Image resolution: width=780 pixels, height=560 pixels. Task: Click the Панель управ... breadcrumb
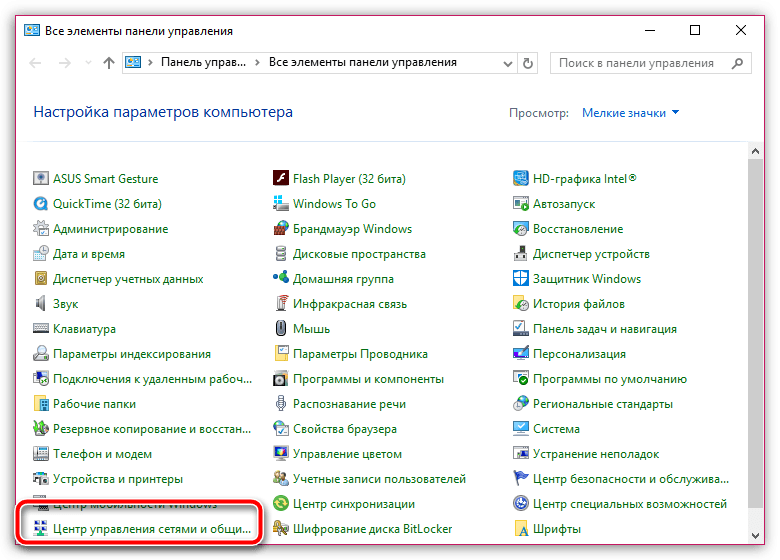point(203,62)
